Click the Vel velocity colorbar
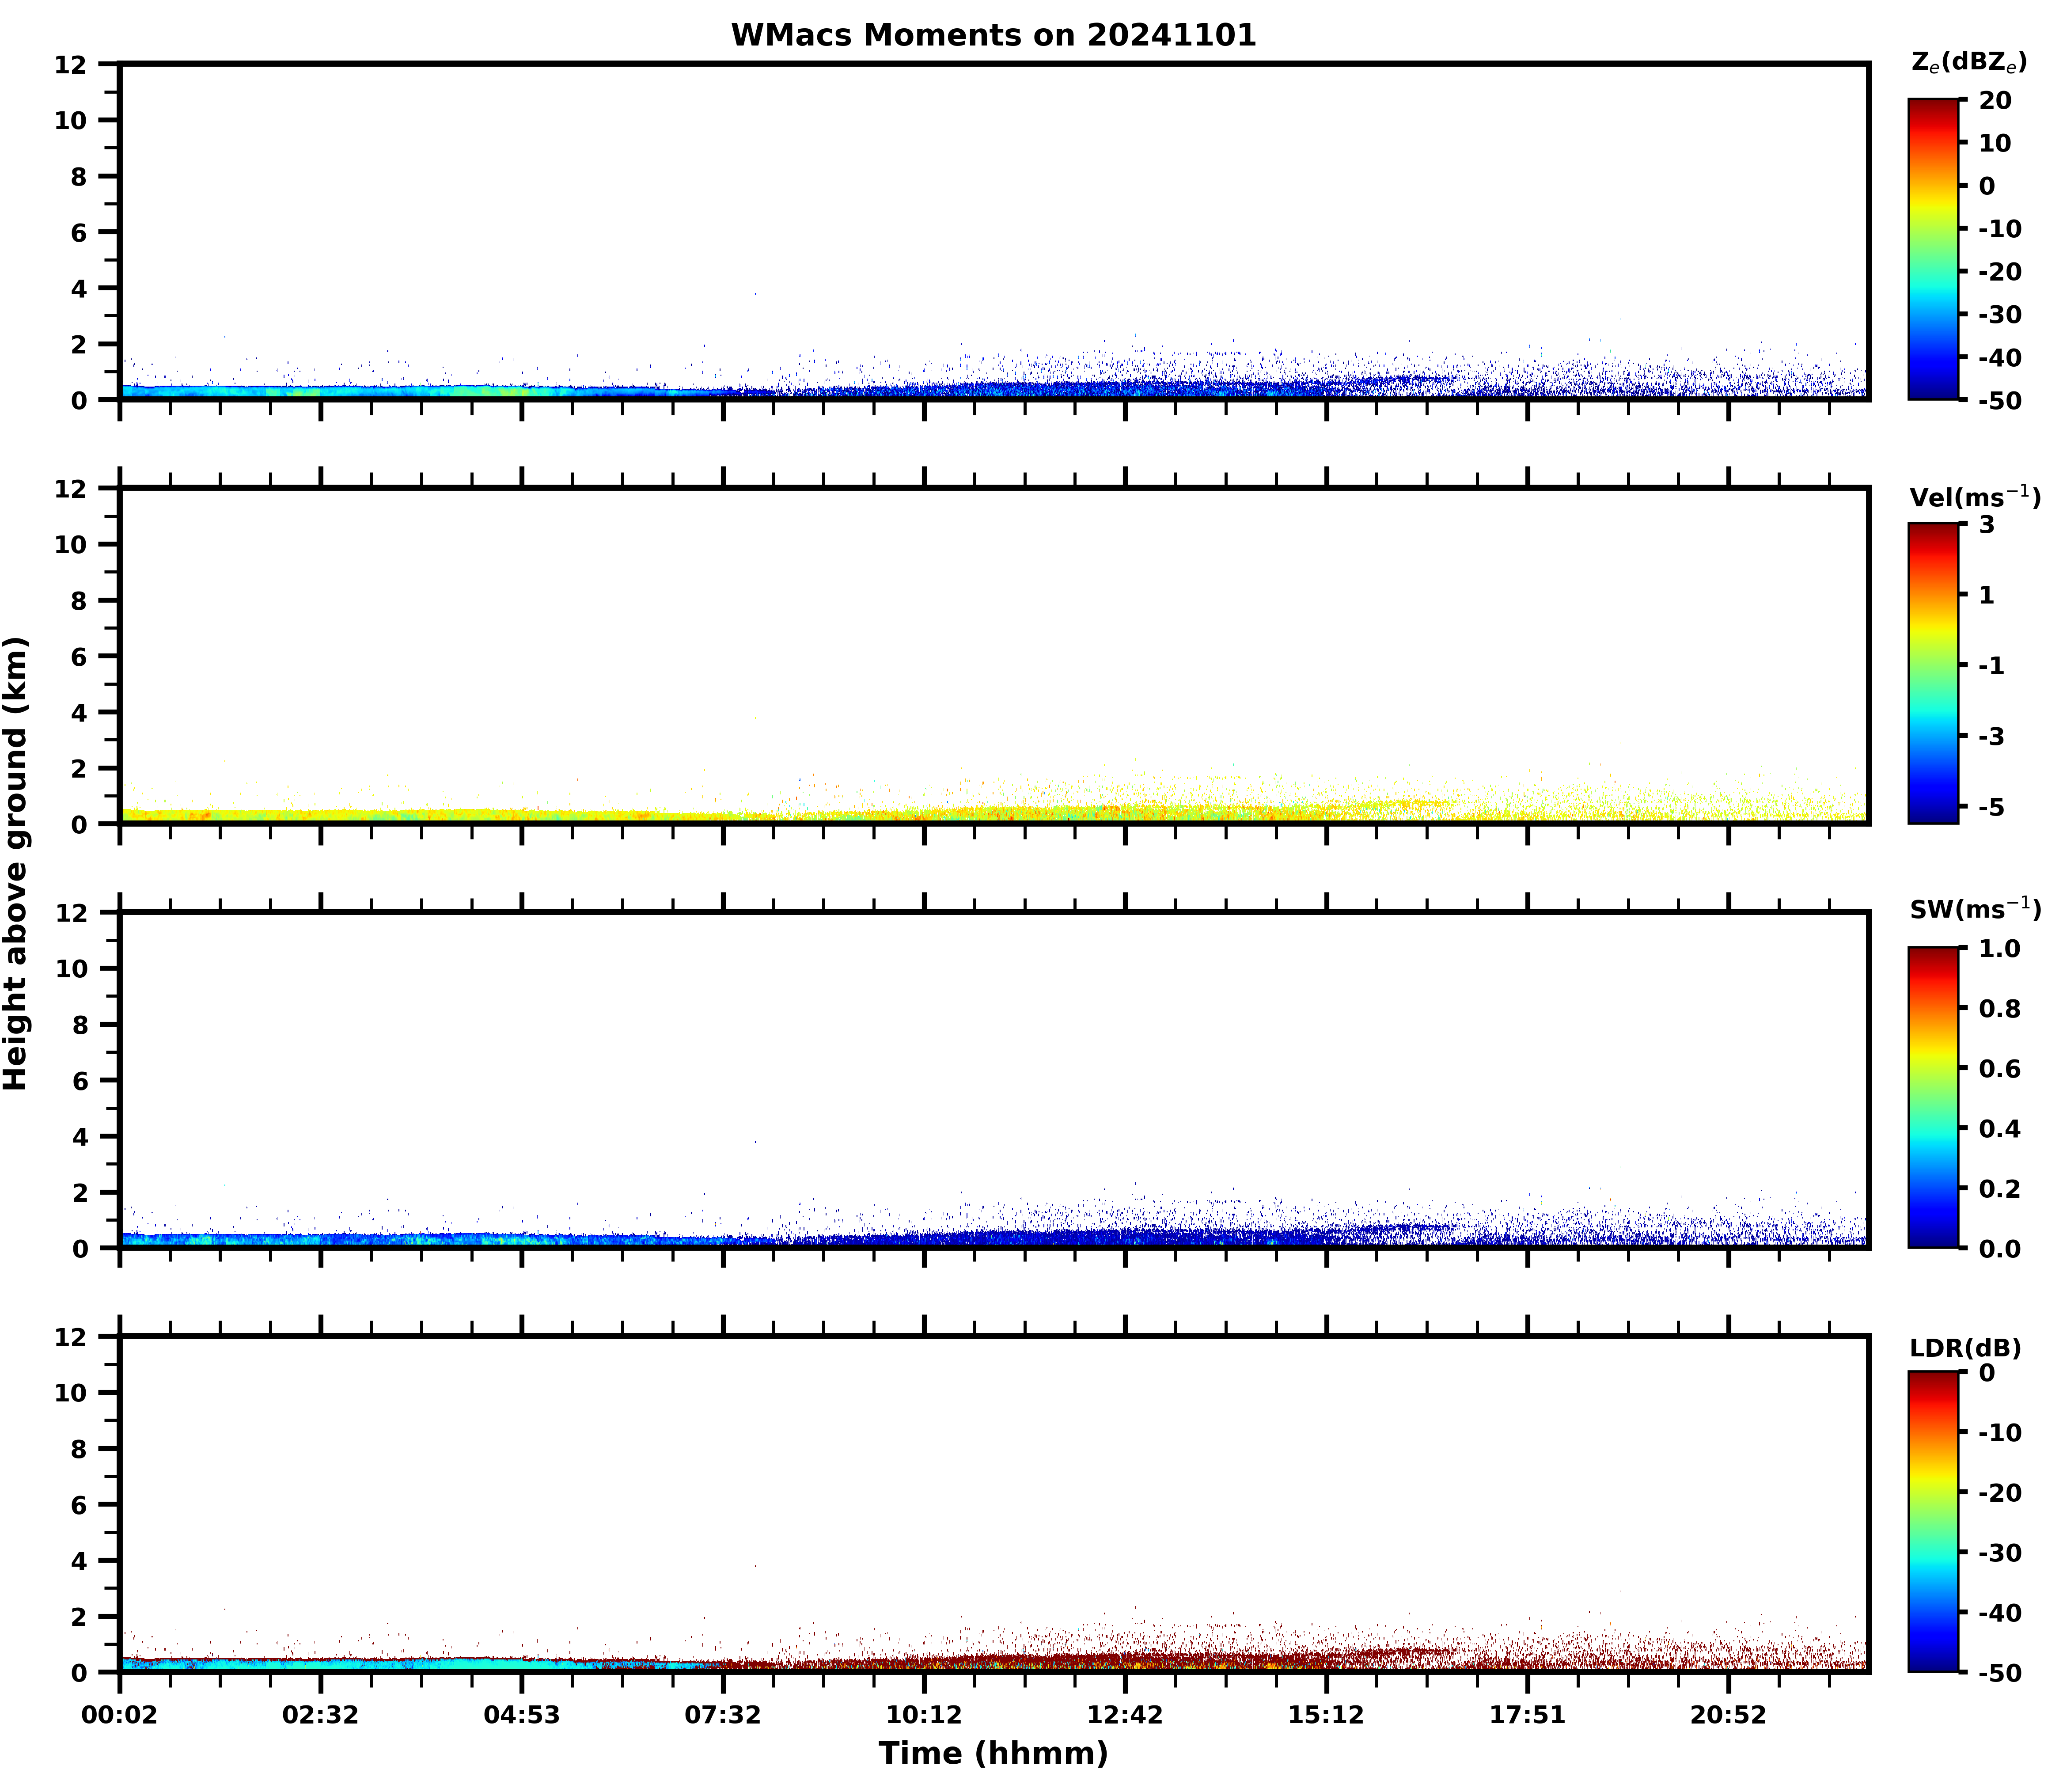The image size is (2063, 1792). click(x=1933, y=673)
